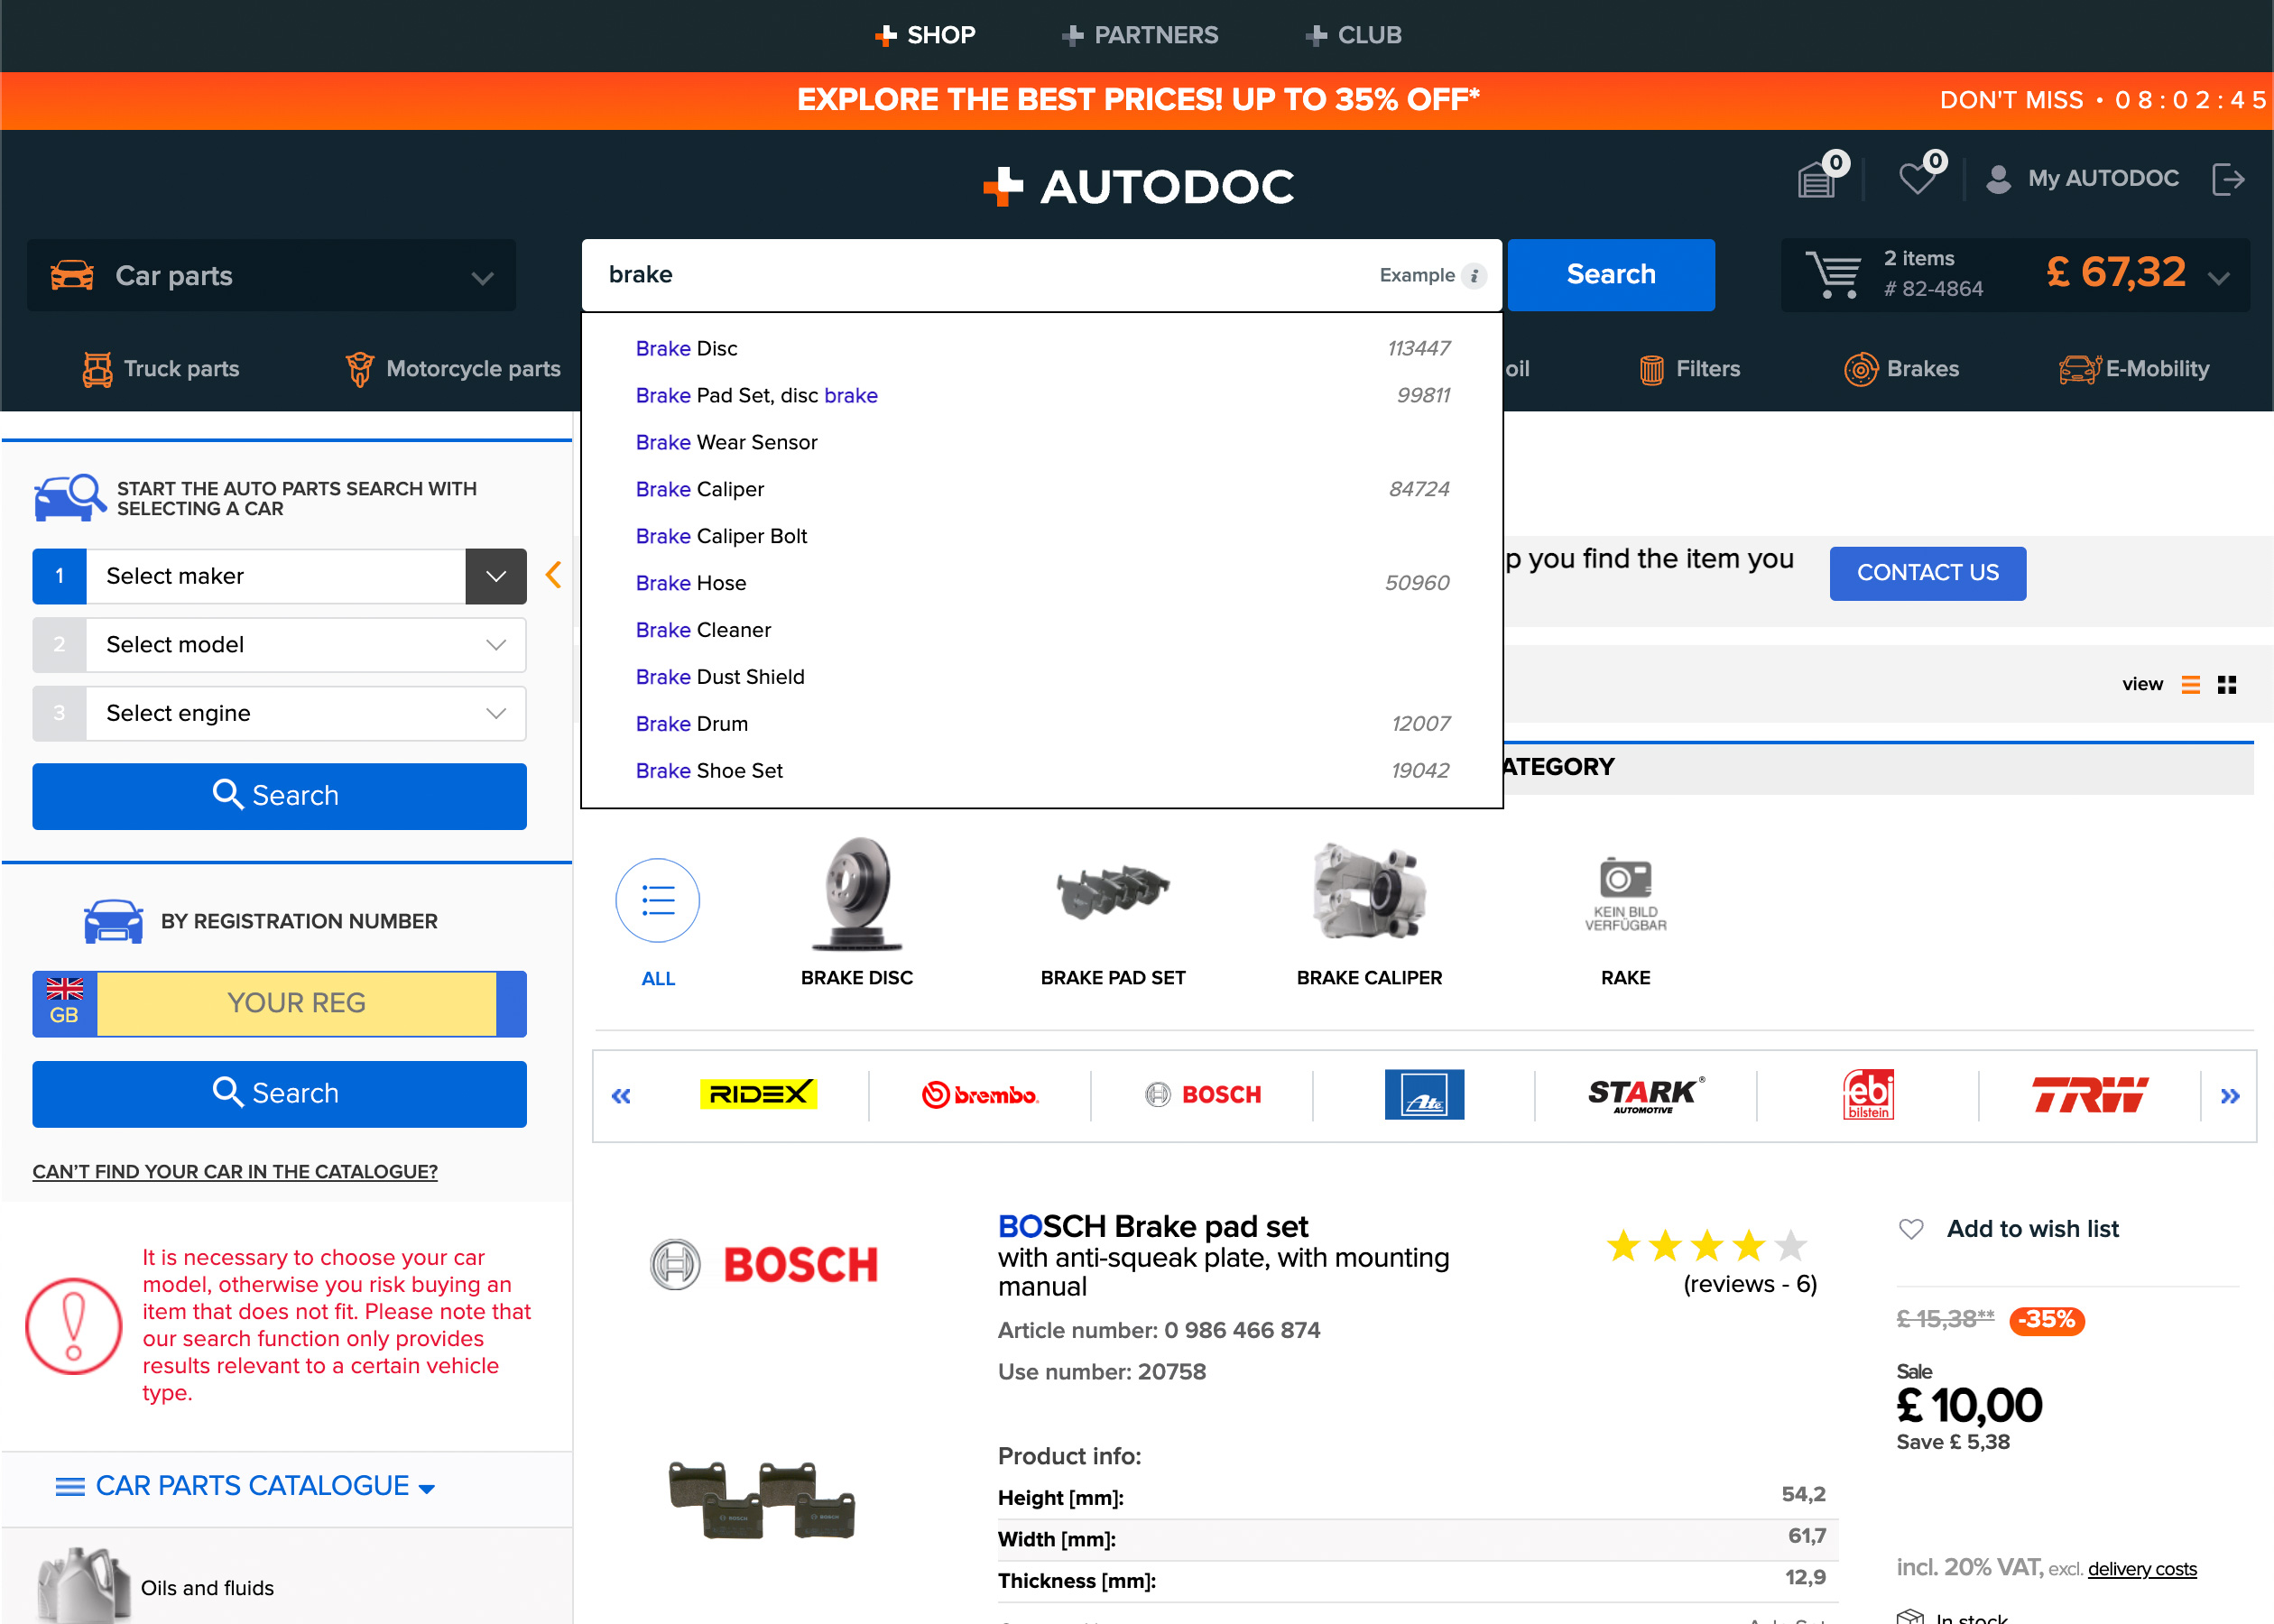Select the Truck parts category icon

point(97,368)
